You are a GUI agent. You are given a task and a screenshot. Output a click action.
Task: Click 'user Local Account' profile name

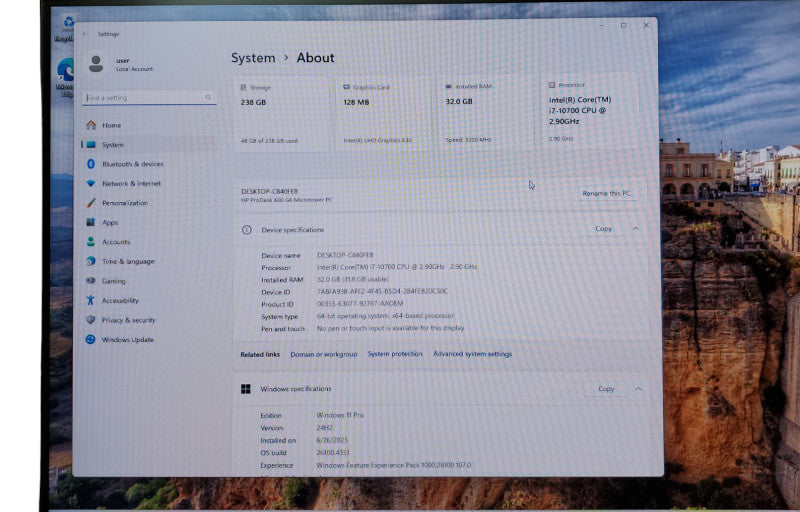(134, 65)
